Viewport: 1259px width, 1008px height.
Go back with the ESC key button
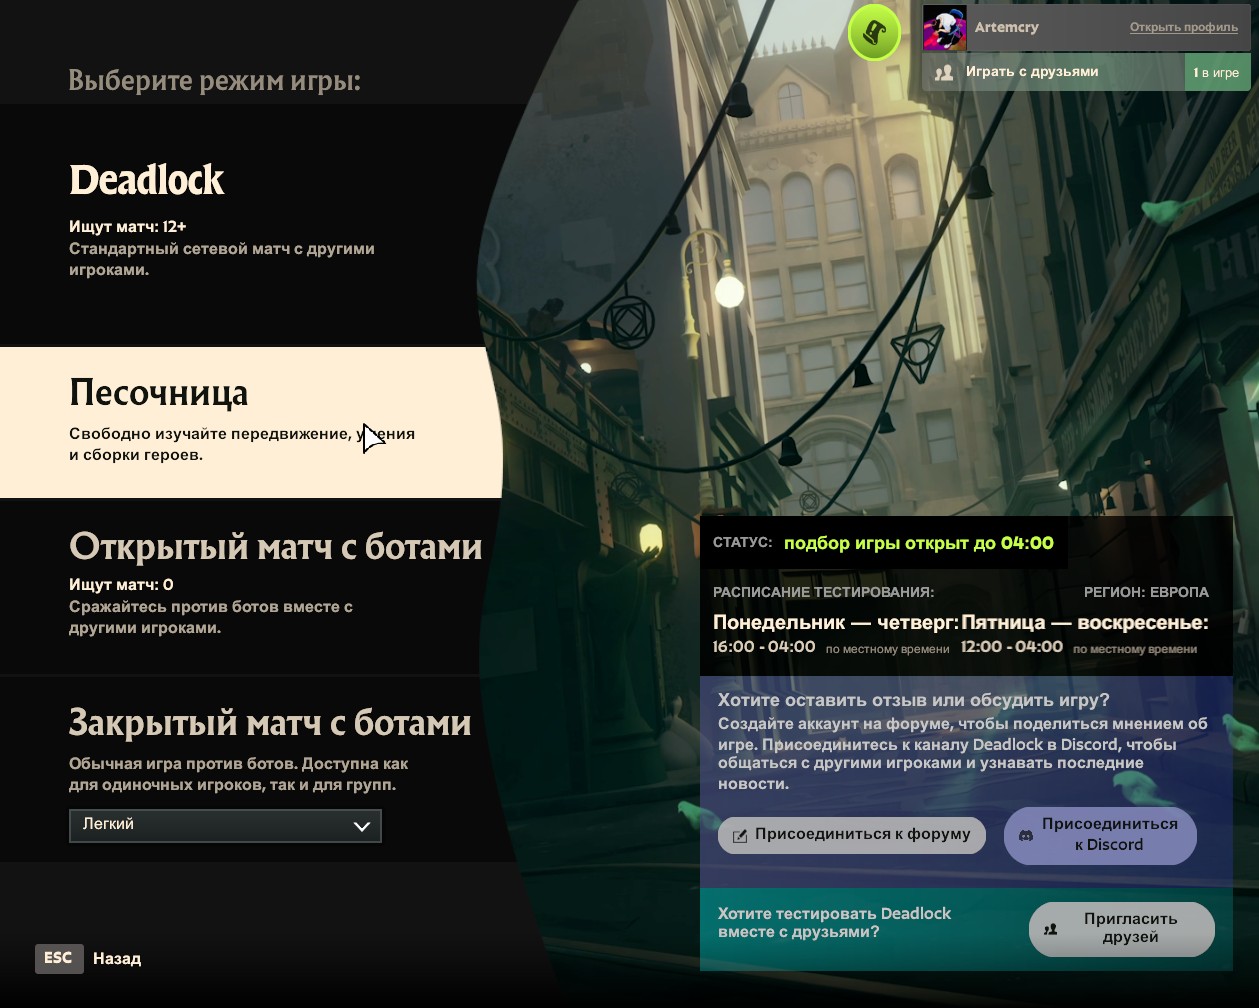coord(58,958)
